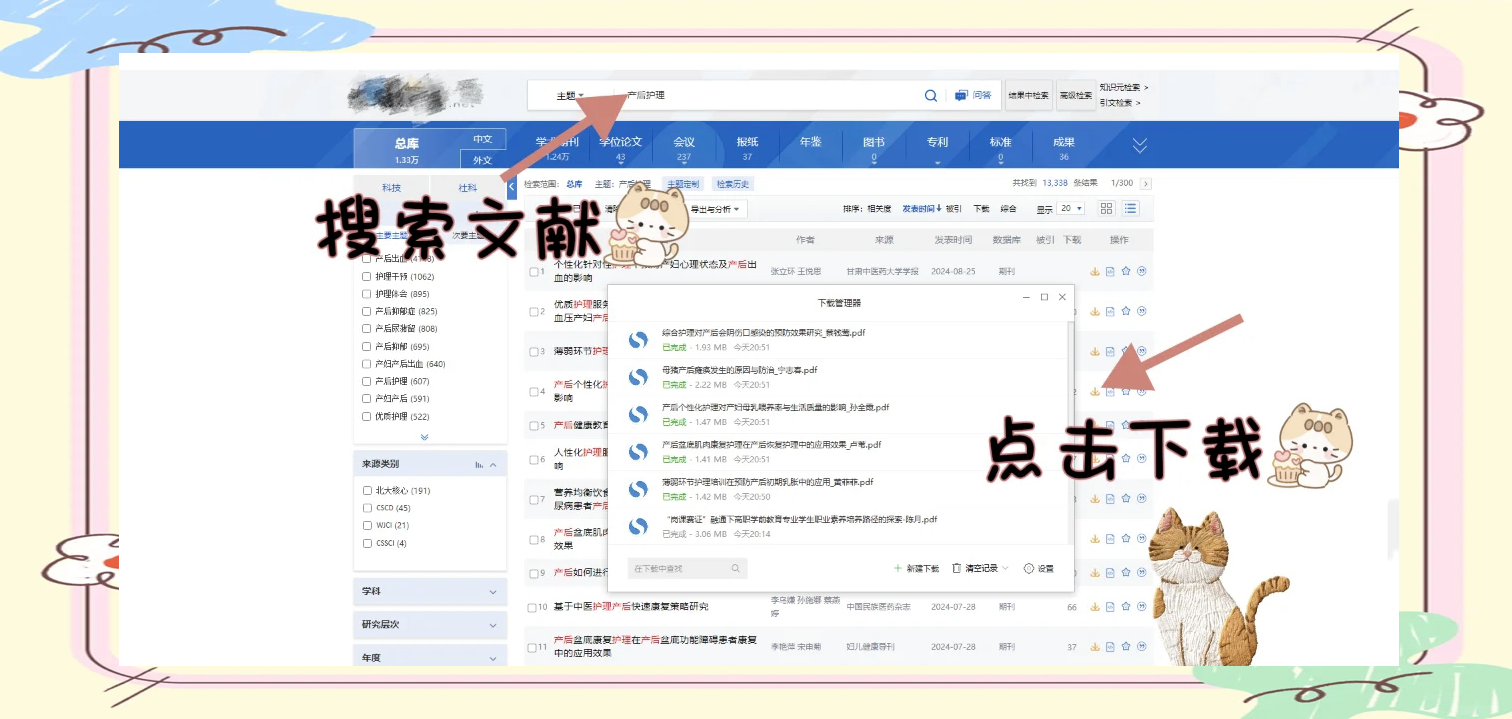Sort results by 被引

click(x=954, y=209)
